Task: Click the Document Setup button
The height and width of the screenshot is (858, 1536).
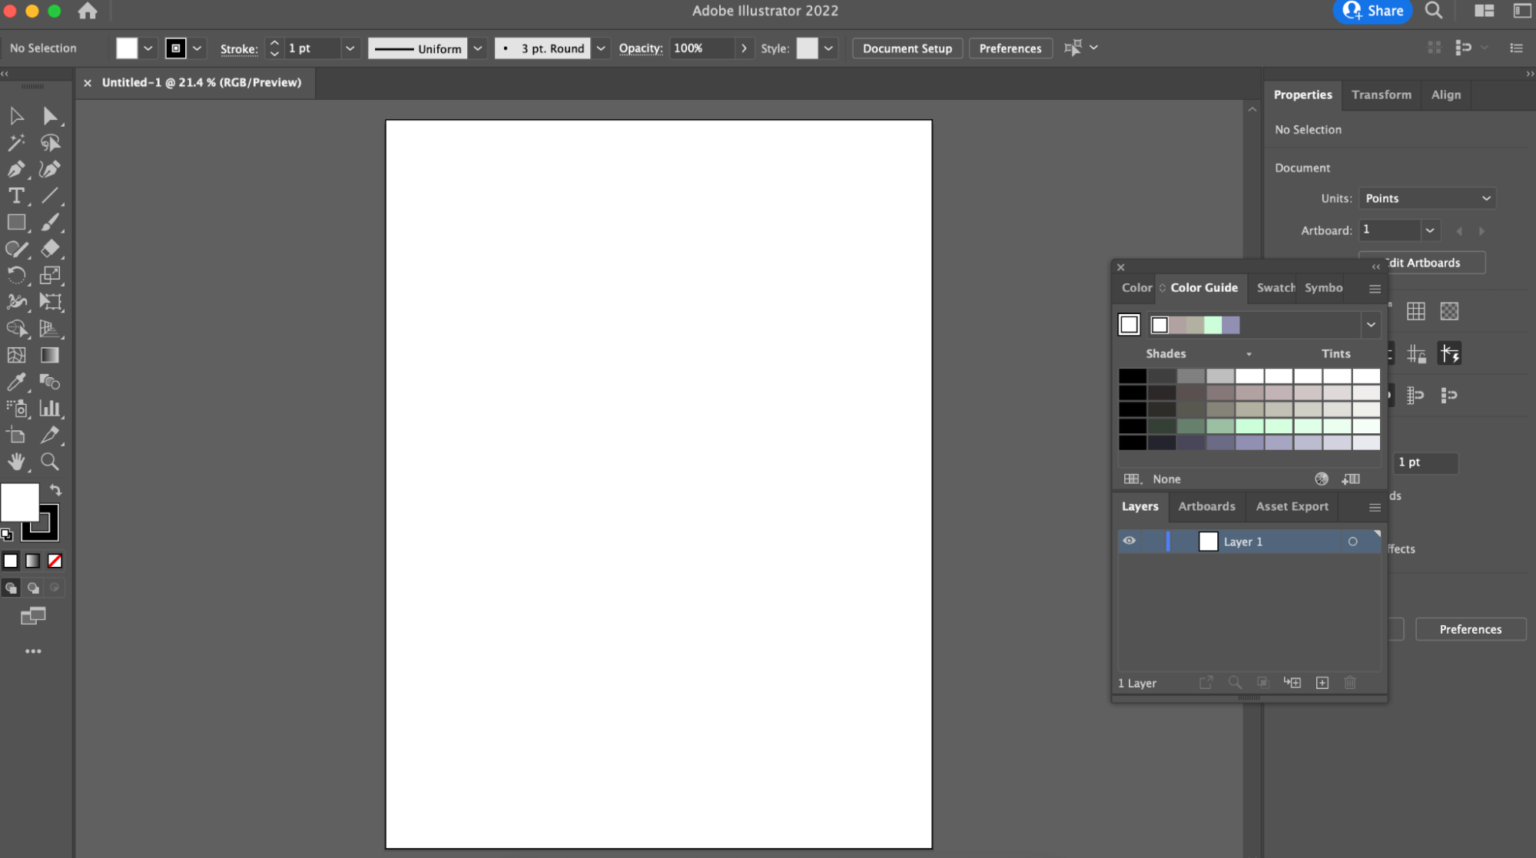Action: tap(906, 47)
